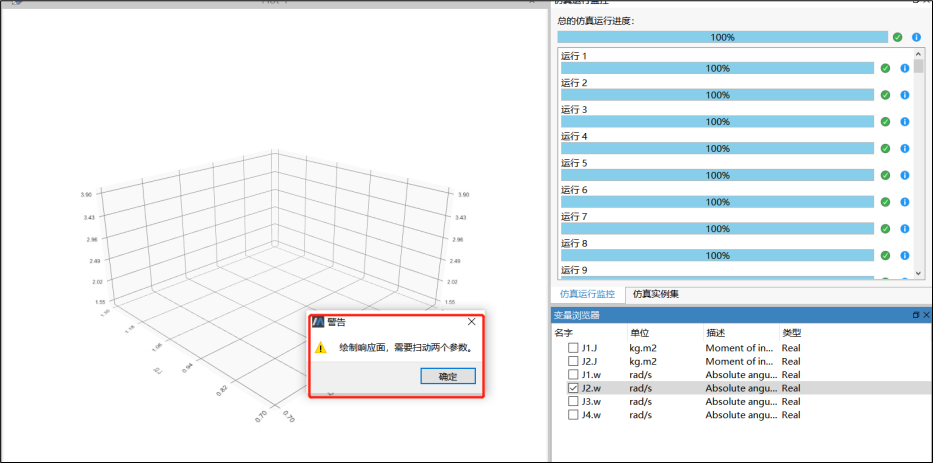Screen dimensions: 933x463
Task: Uncheck the J2.w variable checkbox
Action: (573, 388)
